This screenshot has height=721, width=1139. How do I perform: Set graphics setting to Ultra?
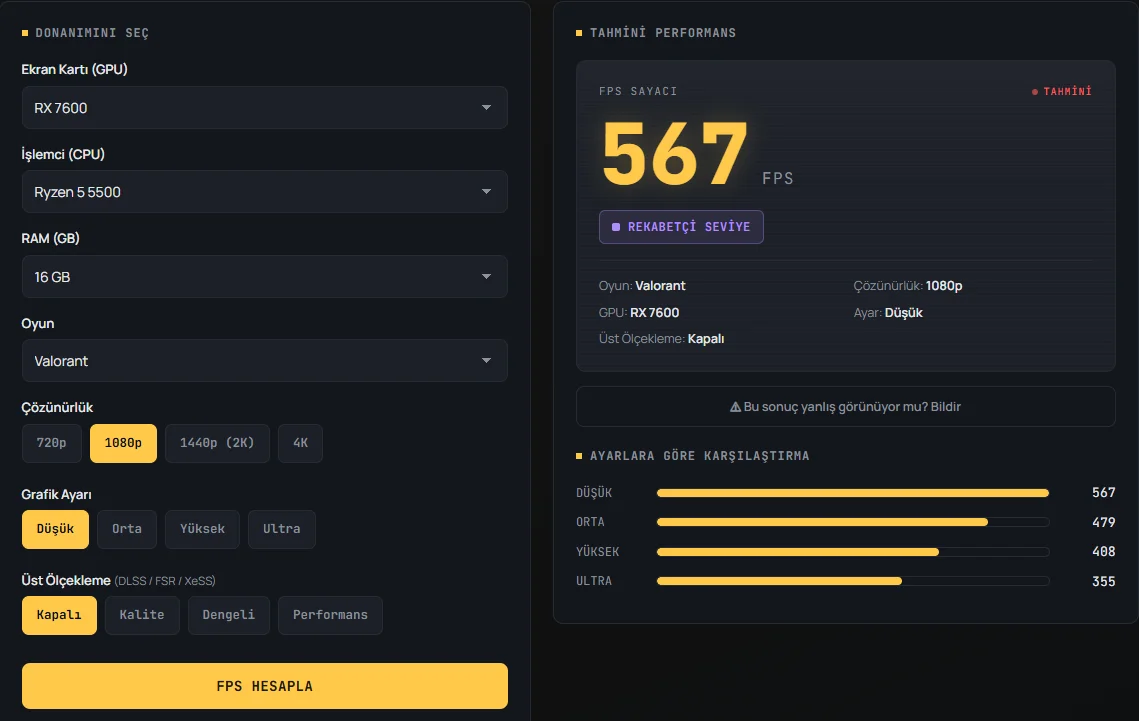[x=282, y=529]
